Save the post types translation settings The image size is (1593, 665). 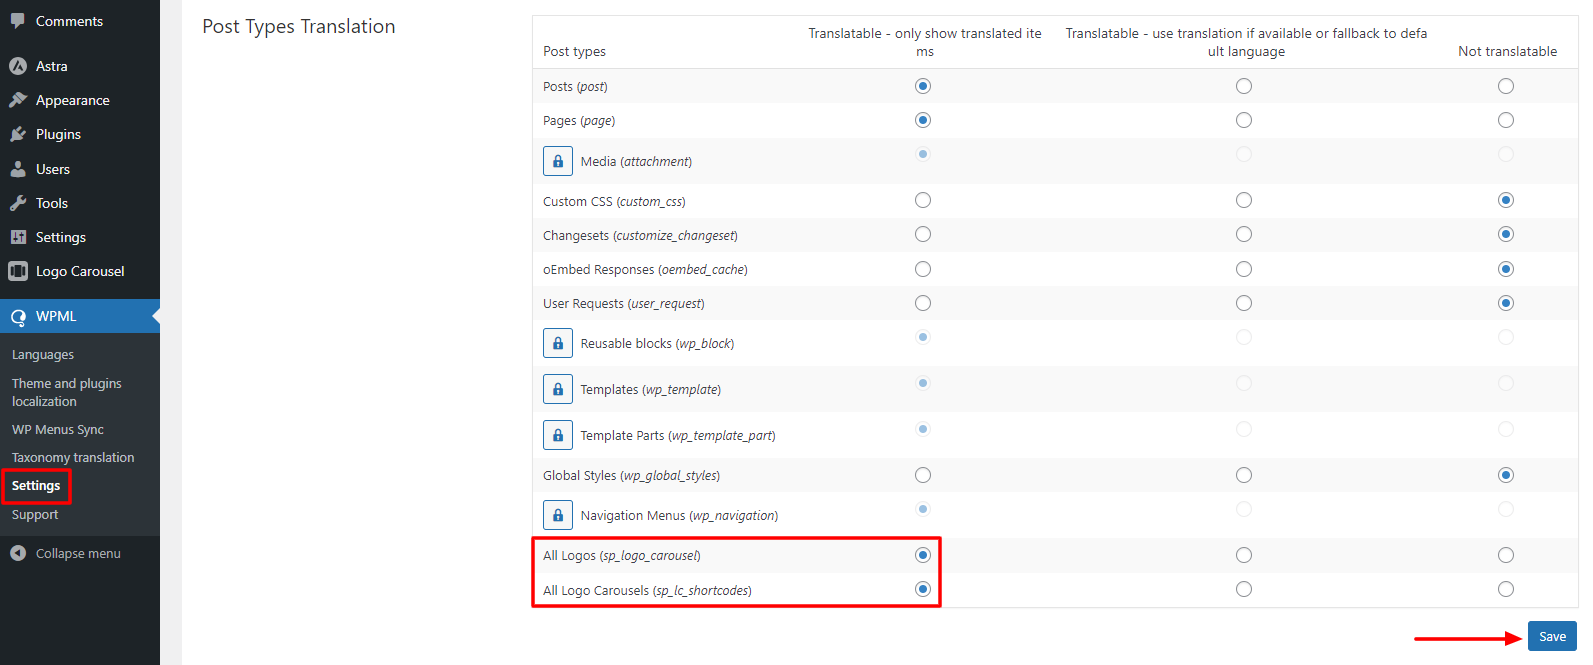1552,636
